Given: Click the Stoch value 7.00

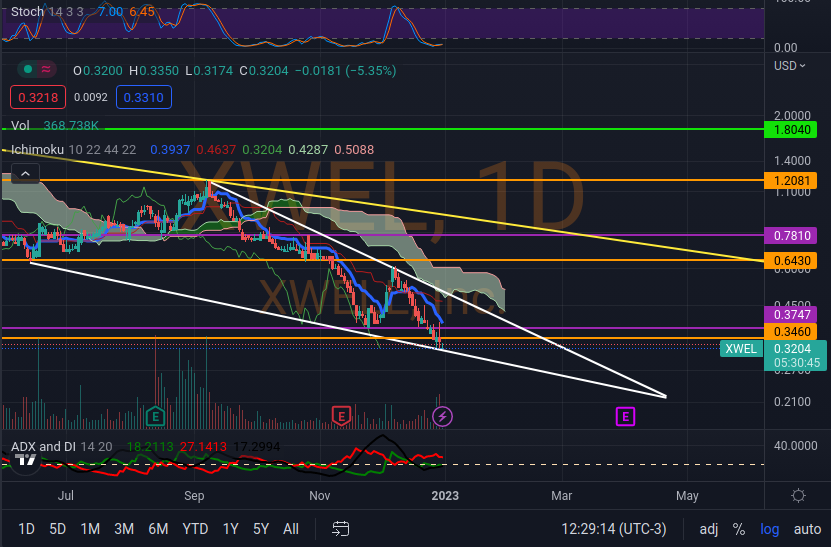Looking at the screenshot, I should [x=111, y=12].
